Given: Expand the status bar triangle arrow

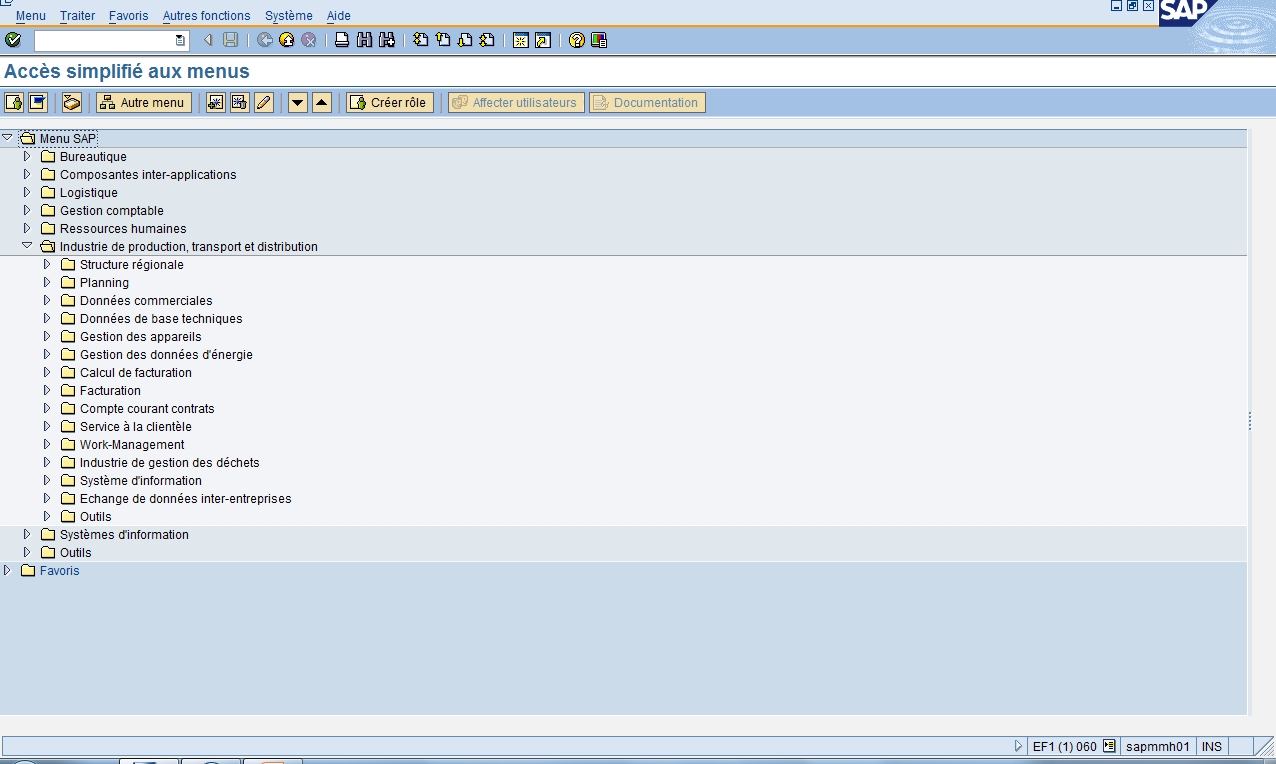Looking at the screenshot, I should 1019,746.
